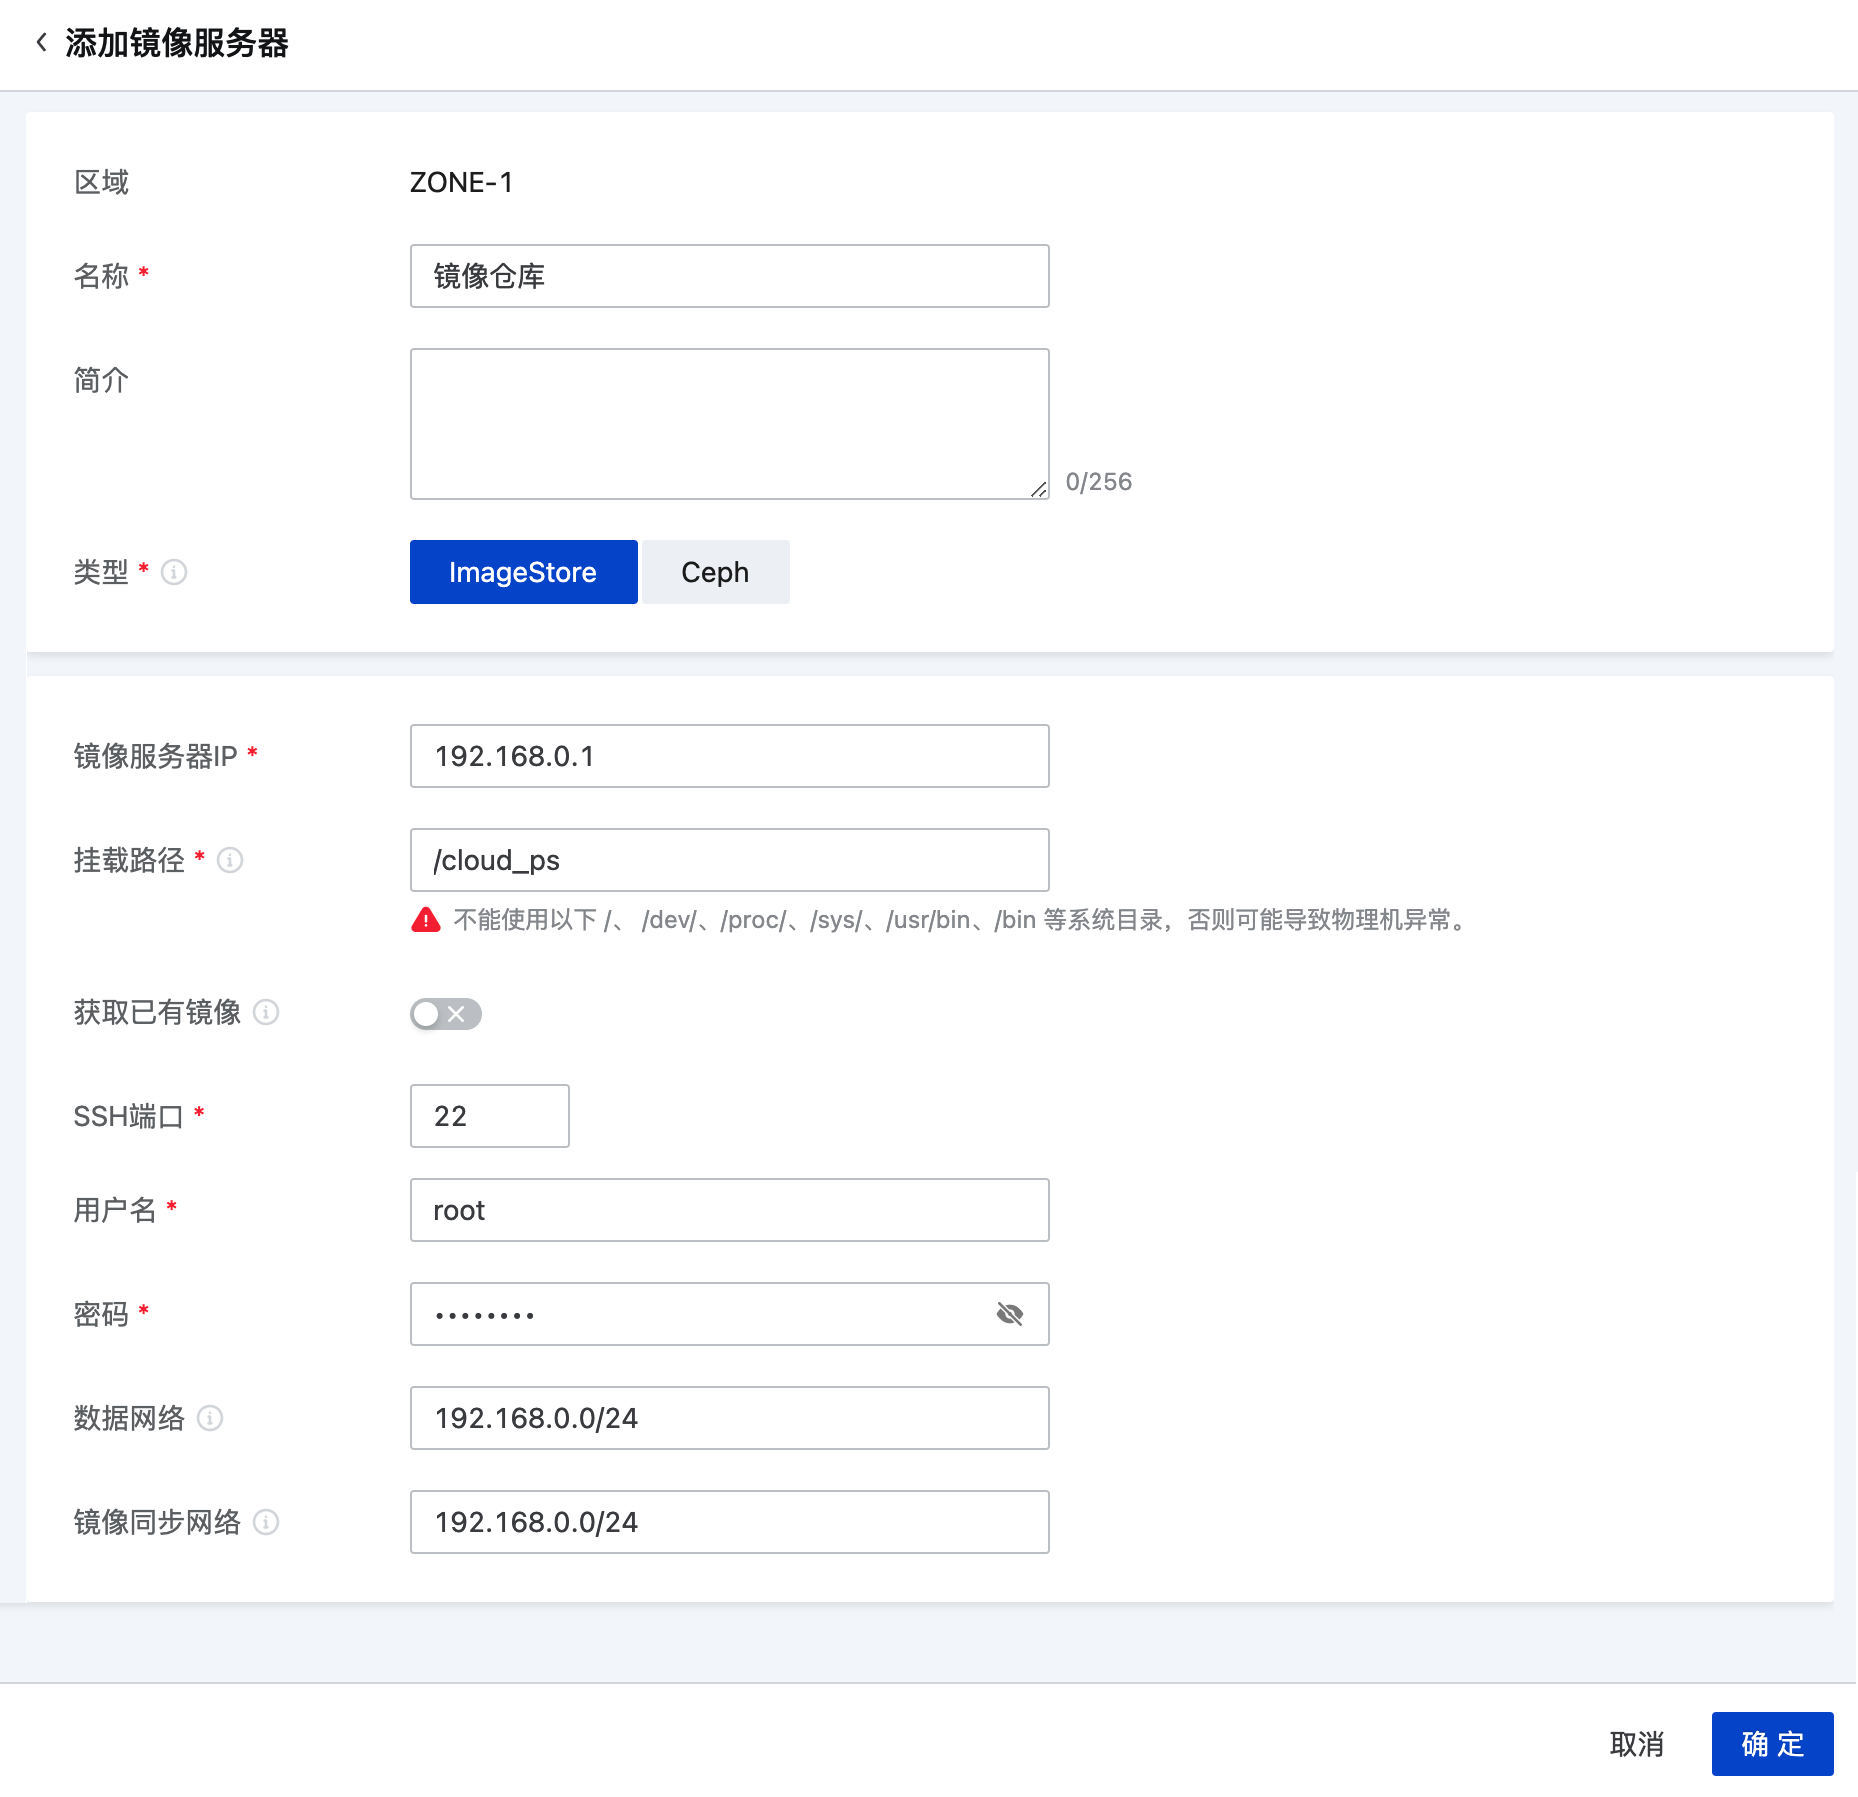Click the 取消 cancel button
This screenshot has height=1797, width=1858.
pos(1637,1744)
